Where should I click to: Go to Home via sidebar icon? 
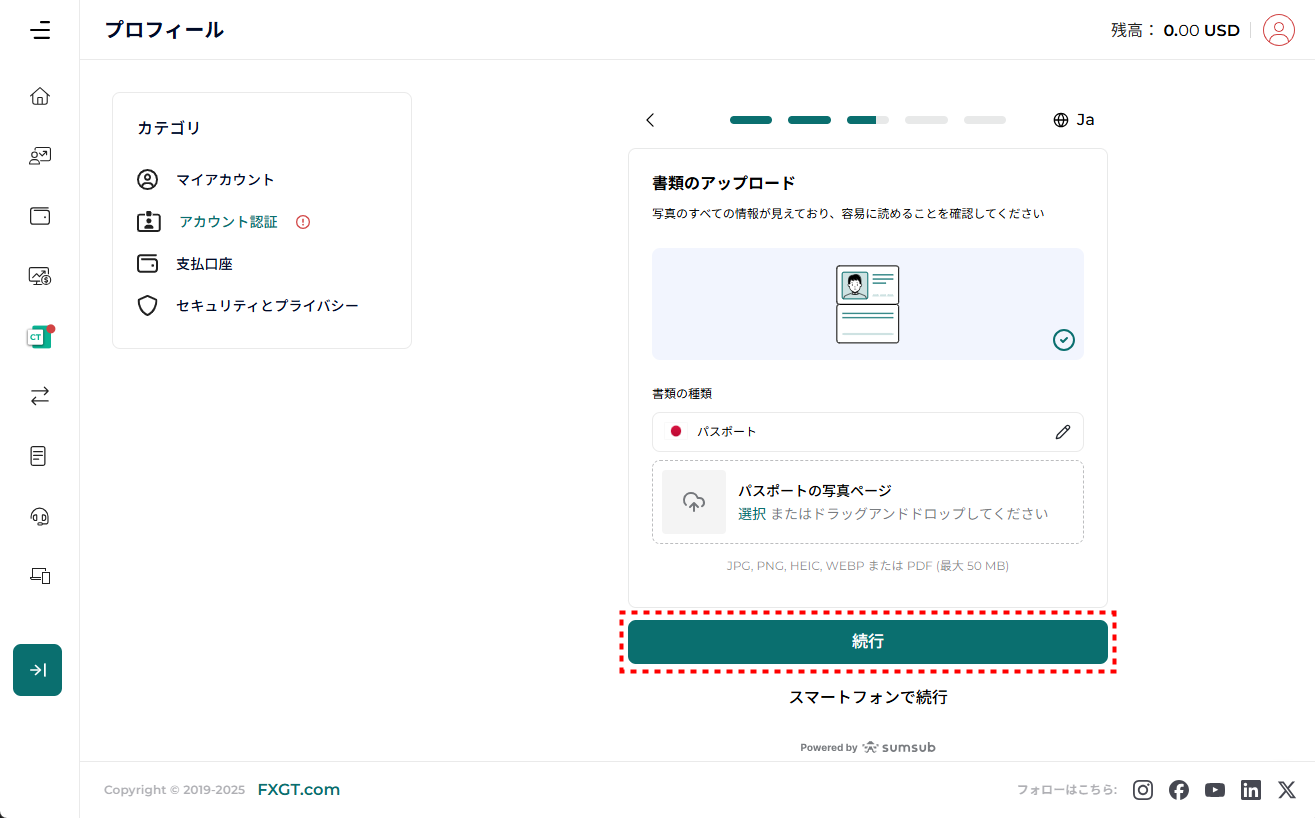point(40,96)
